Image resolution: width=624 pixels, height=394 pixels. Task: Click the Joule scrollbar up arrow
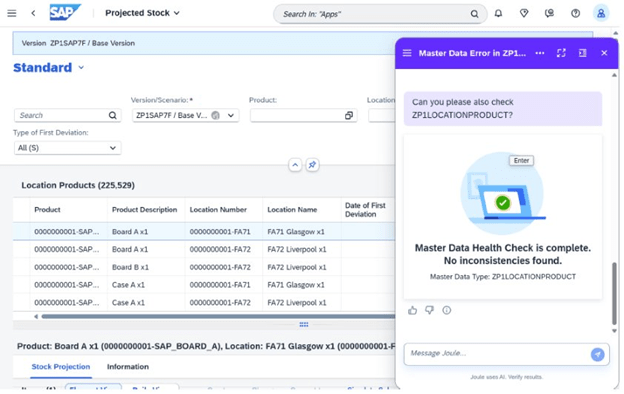[x=614, y=75]
